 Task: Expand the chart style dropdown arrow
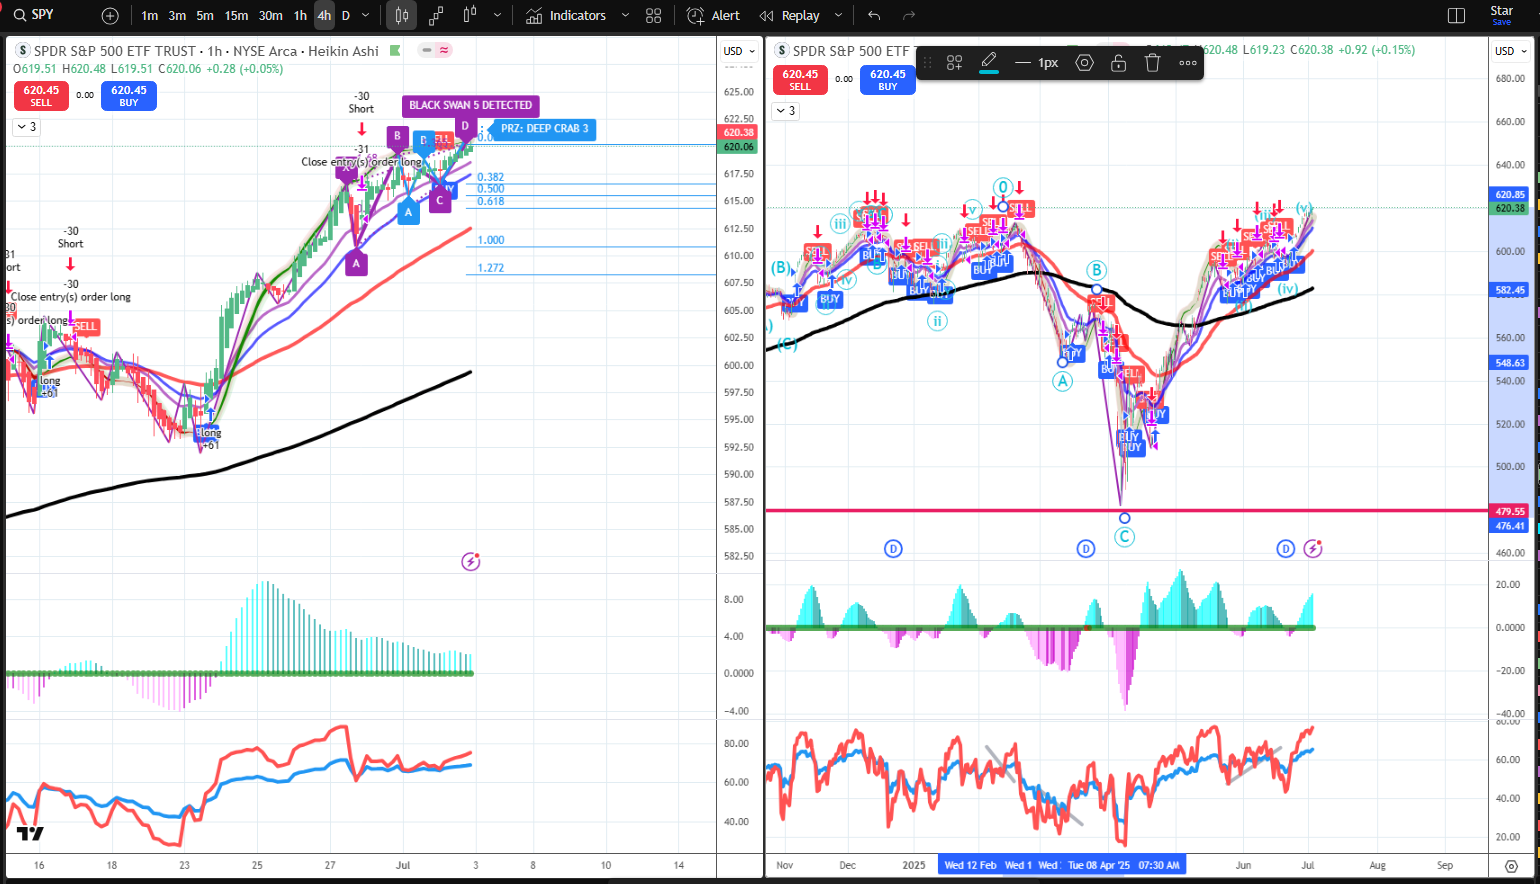coord(497,16)
